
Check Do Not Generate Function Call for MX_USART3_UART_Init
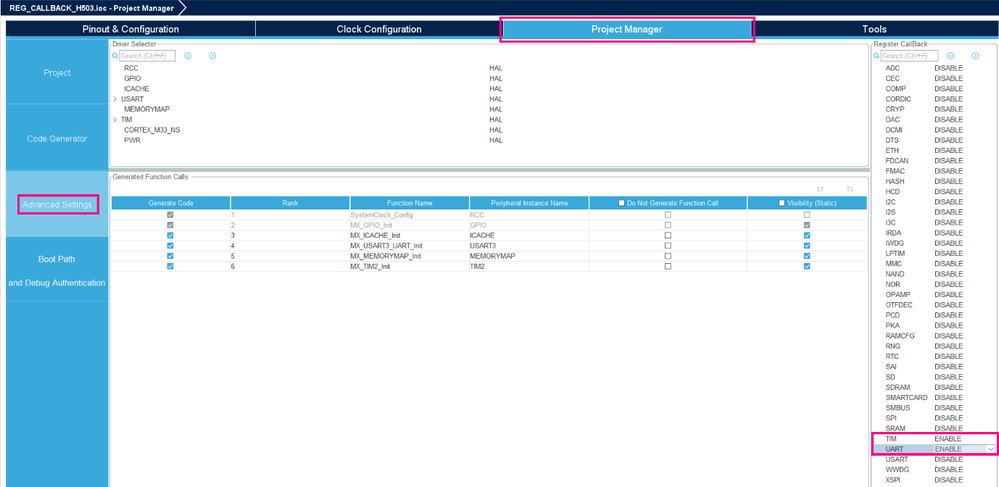tap(668, 245)
